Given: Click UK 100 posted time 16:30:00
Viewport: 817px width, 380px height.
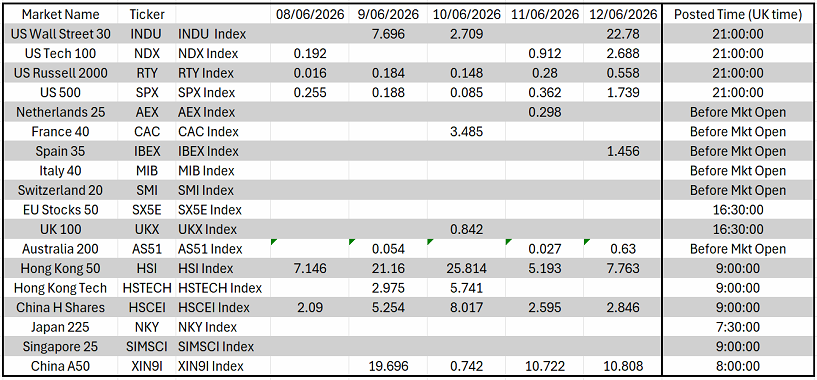Looking at the screenshot, I should click(738, 230).
